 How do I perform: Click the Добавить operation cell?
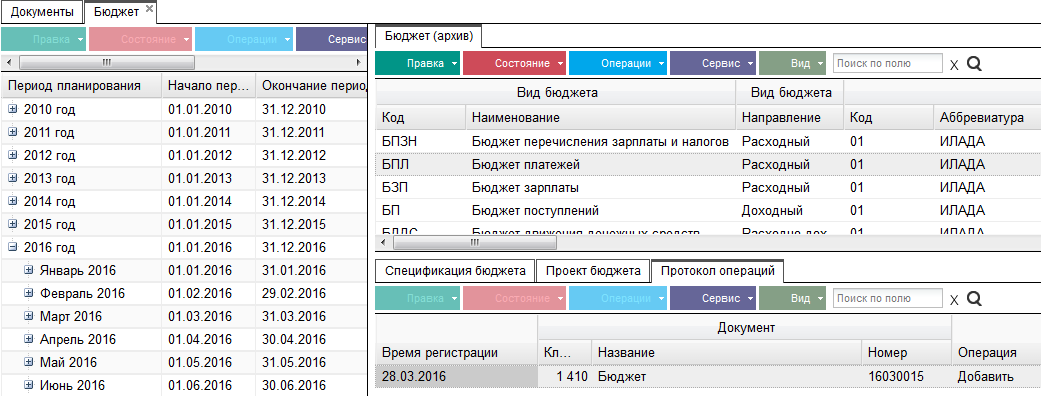[x=996, y=376]
